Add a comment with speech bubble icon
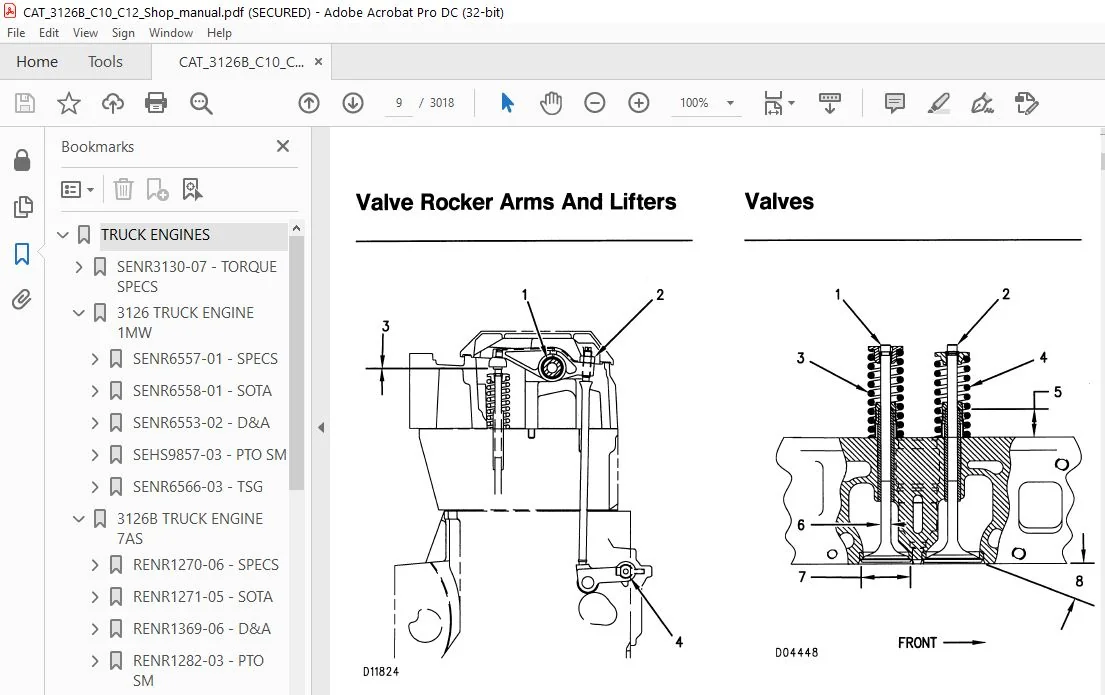The width and height of the screenshot is (1105, 695). click(894, 104)
